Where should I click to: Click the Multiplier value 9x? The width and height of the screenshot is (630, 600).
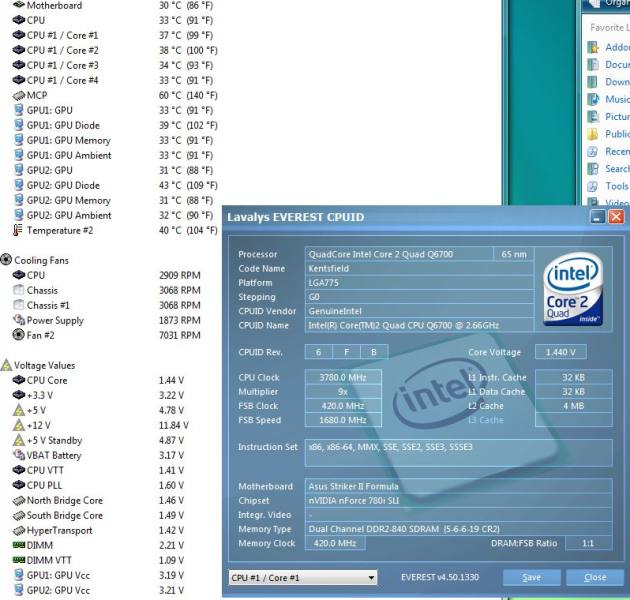(x=343, y=391)
